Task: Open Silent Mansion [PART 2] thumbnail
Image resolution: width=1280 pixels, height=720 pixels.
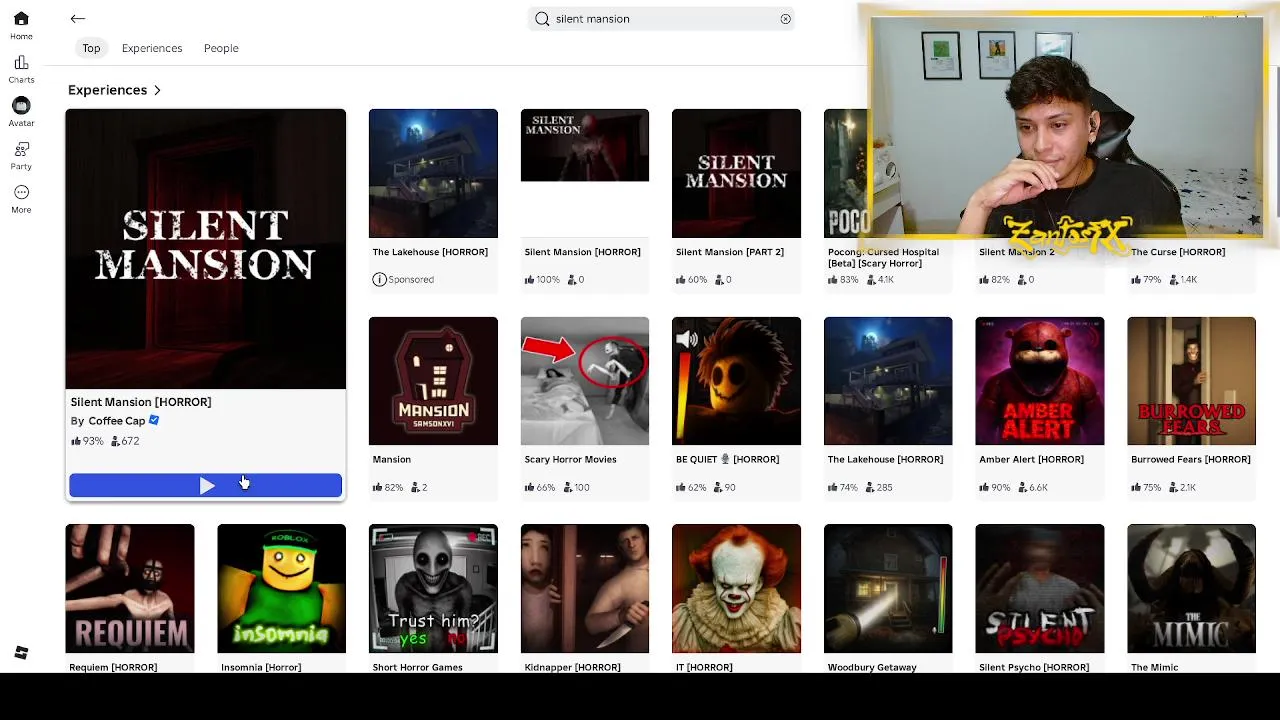Action: click(736, 173)
